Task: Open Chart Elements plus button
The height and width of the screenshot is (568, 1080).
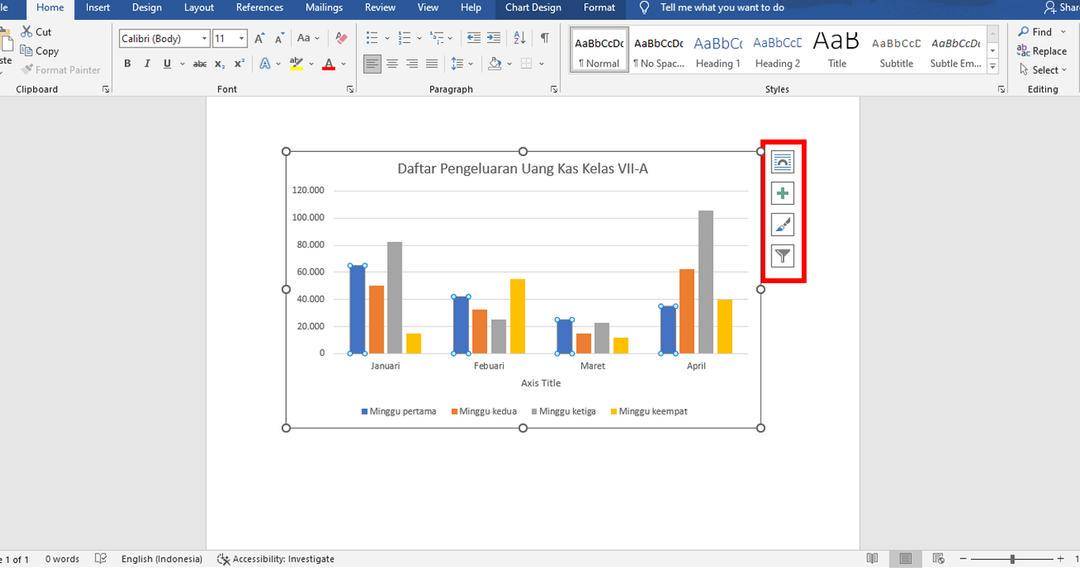Action: pyautogui.click(x=782, y=193)
